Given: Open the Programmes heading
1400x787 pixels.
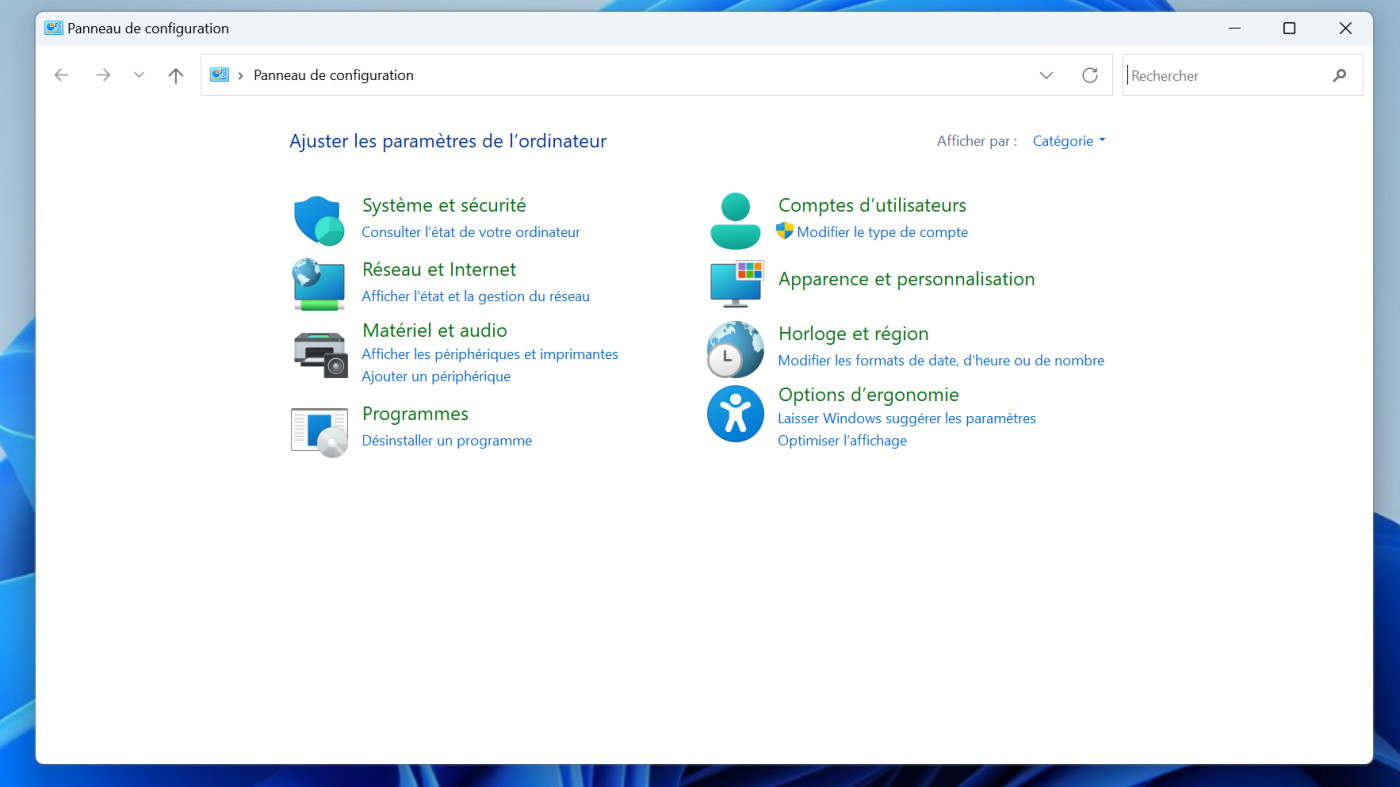Looking at the screenshot, I should pyautogui.click(x=415, y=414).
